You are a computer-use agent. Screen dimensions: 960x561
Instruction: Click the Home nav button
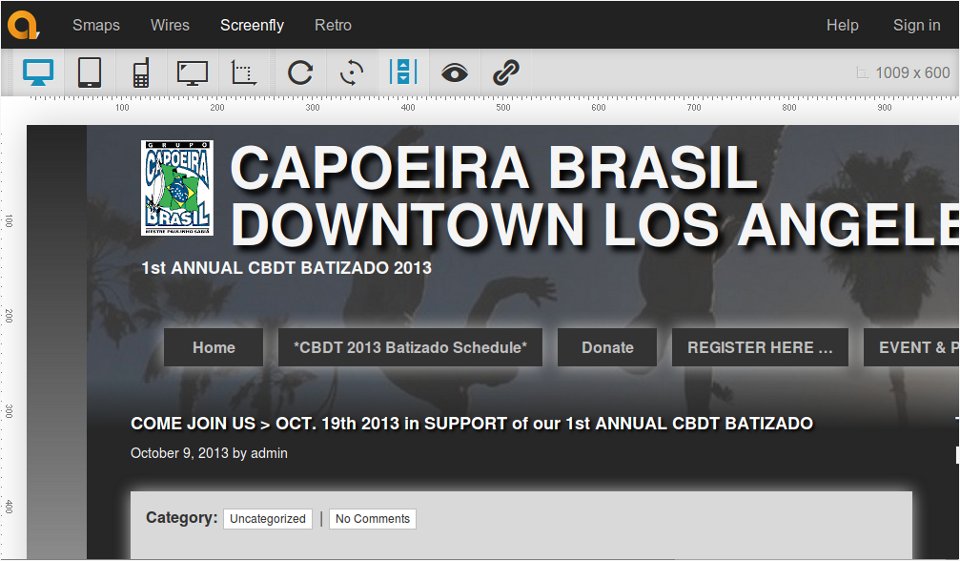click(x=214, y=347)
